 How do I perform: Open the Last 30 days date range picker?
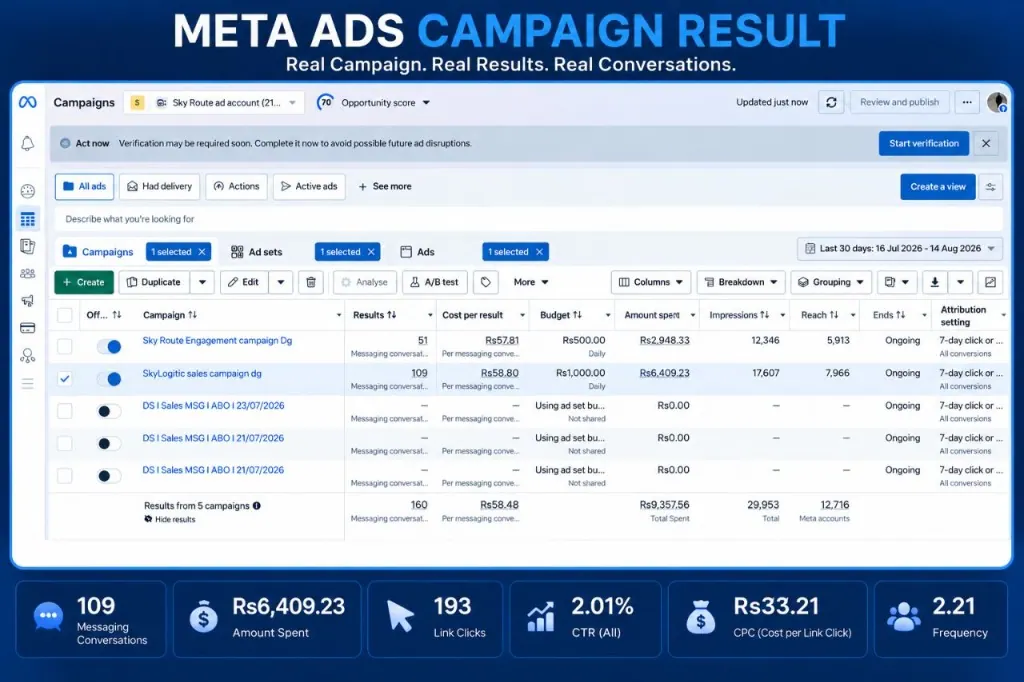[900, 249]
